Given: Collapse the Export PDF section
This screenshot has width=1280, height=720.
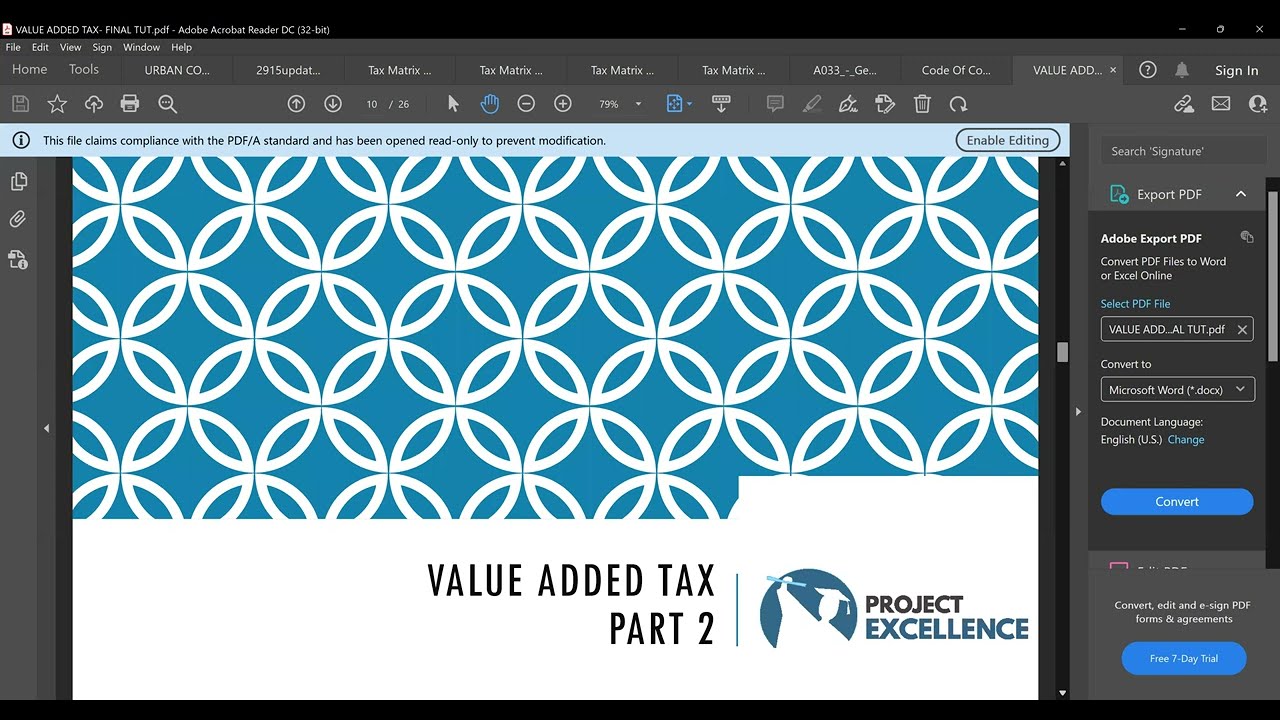Looking at the screenshot, I should pyautogui.click(x=1241, y=194).
